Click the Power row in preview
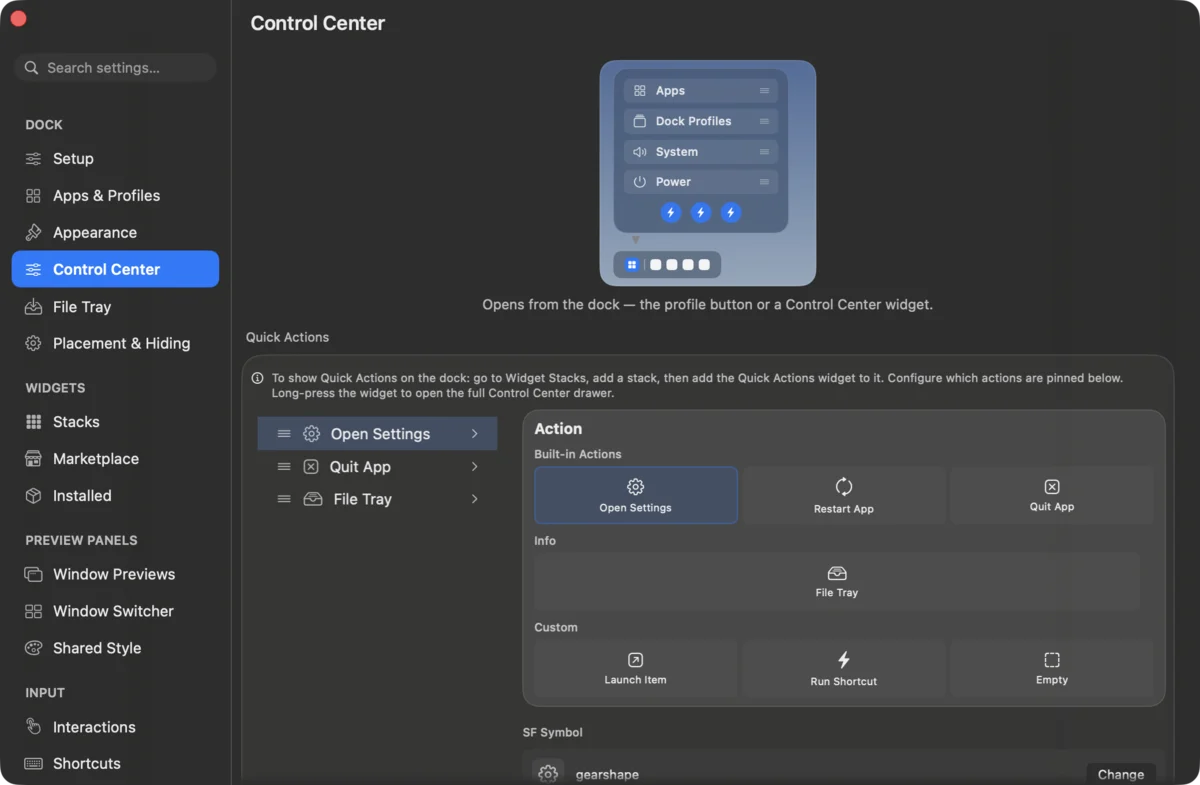The width and height of the screenshot is (1200, 785). coord(701,182)
